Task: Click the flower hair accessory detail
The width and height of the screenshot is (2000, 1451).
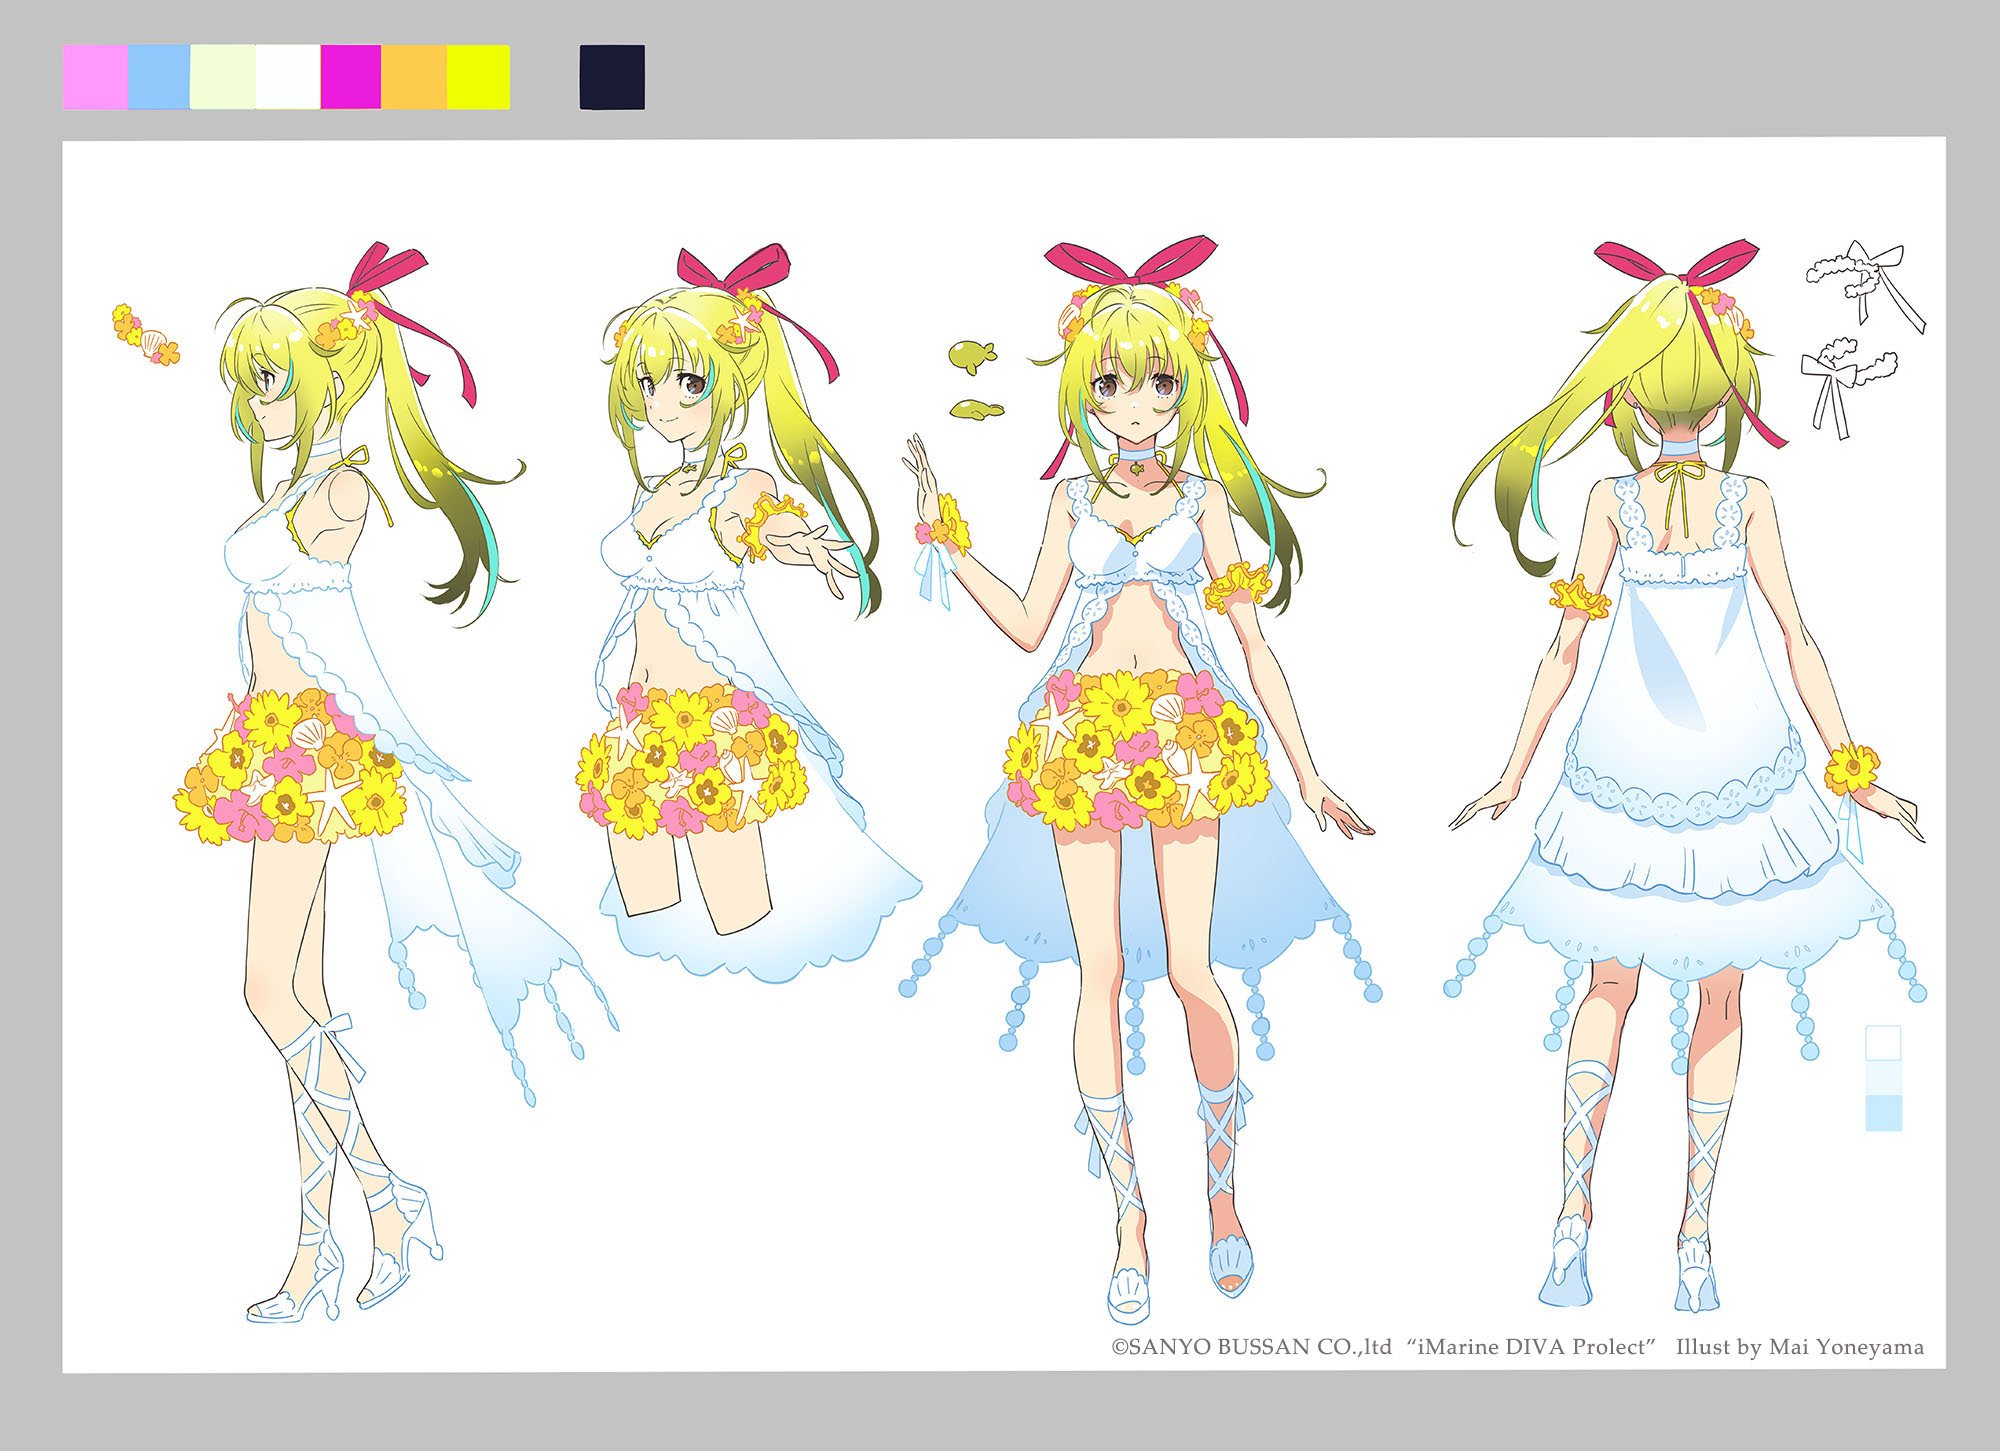Action: 145,335
